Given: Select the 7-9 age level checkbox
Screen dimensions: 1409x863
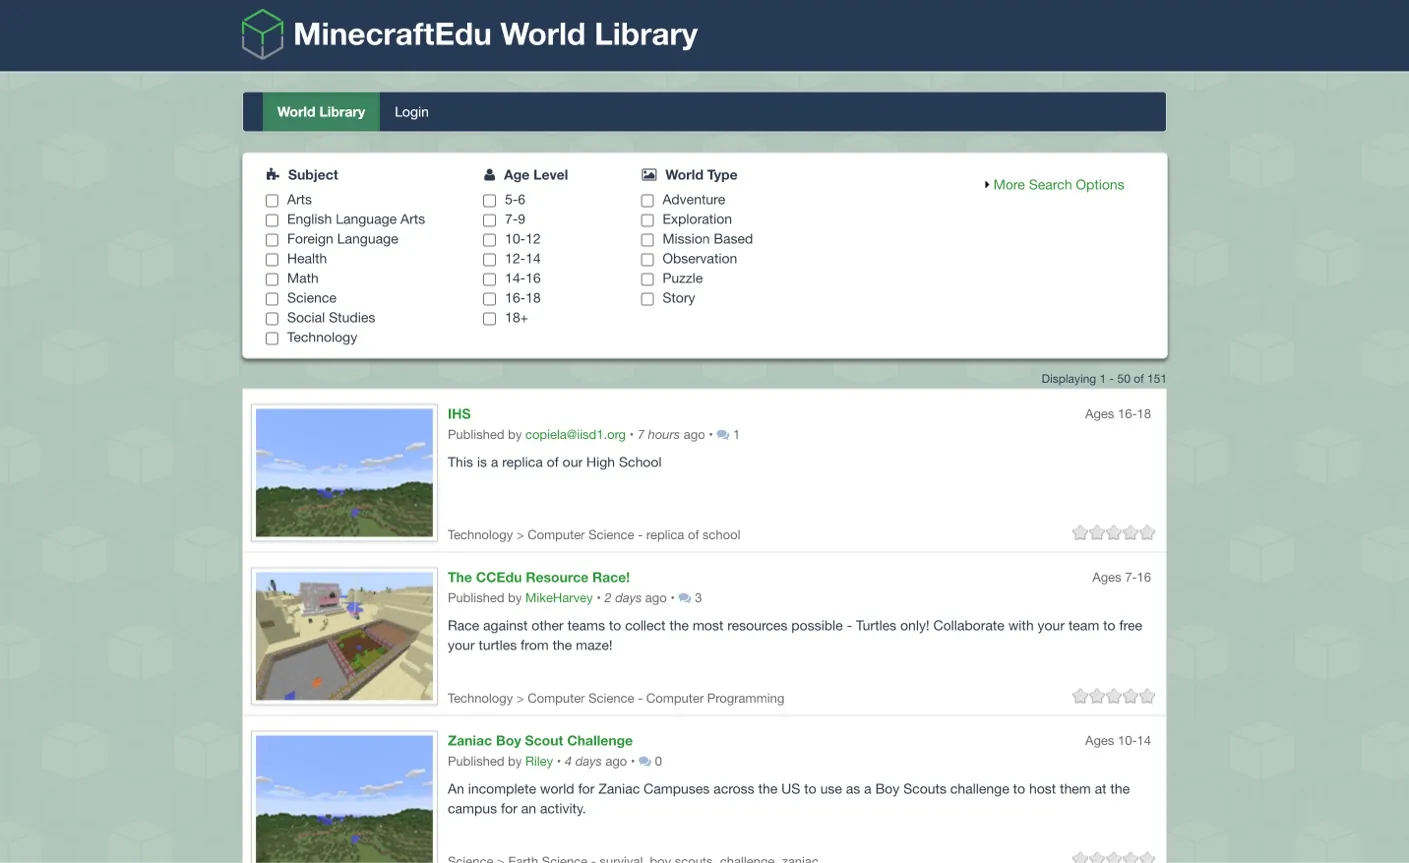Looking at the screenshot, I should 489,220.
